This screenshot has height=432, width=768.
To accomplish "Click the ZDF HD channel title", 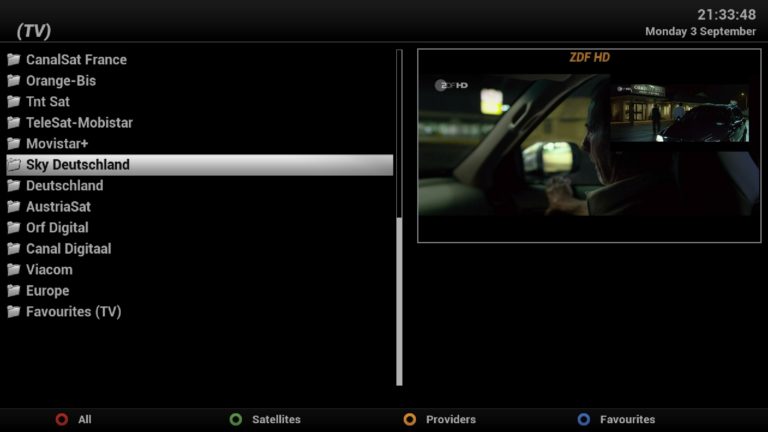I will tap(589, 58).
